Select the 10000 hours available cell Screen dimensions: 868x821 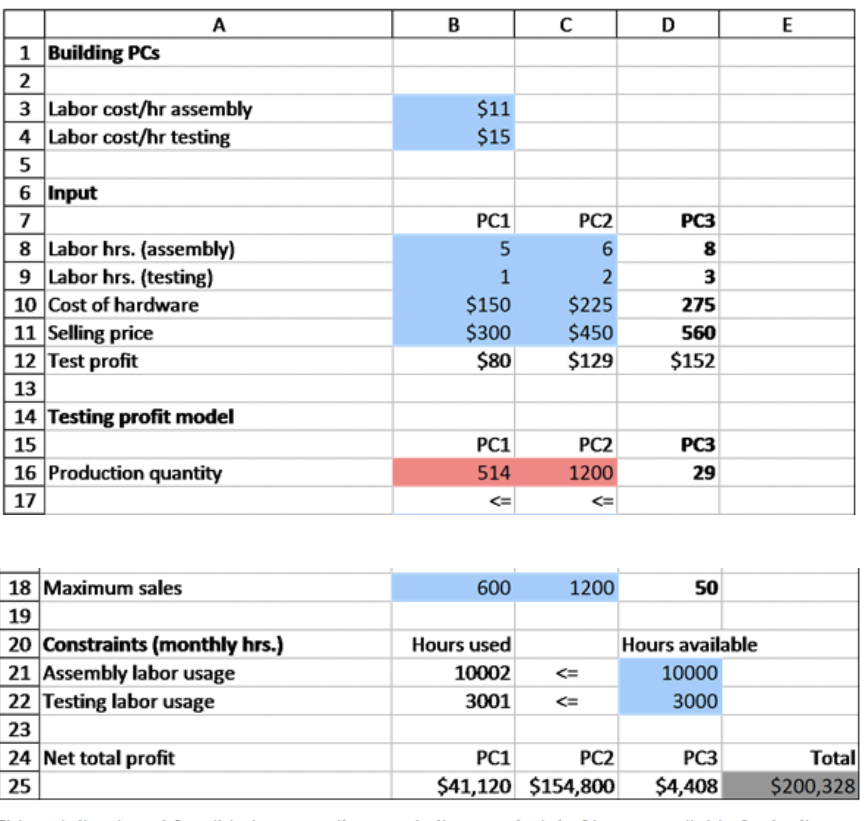(667, 673)
